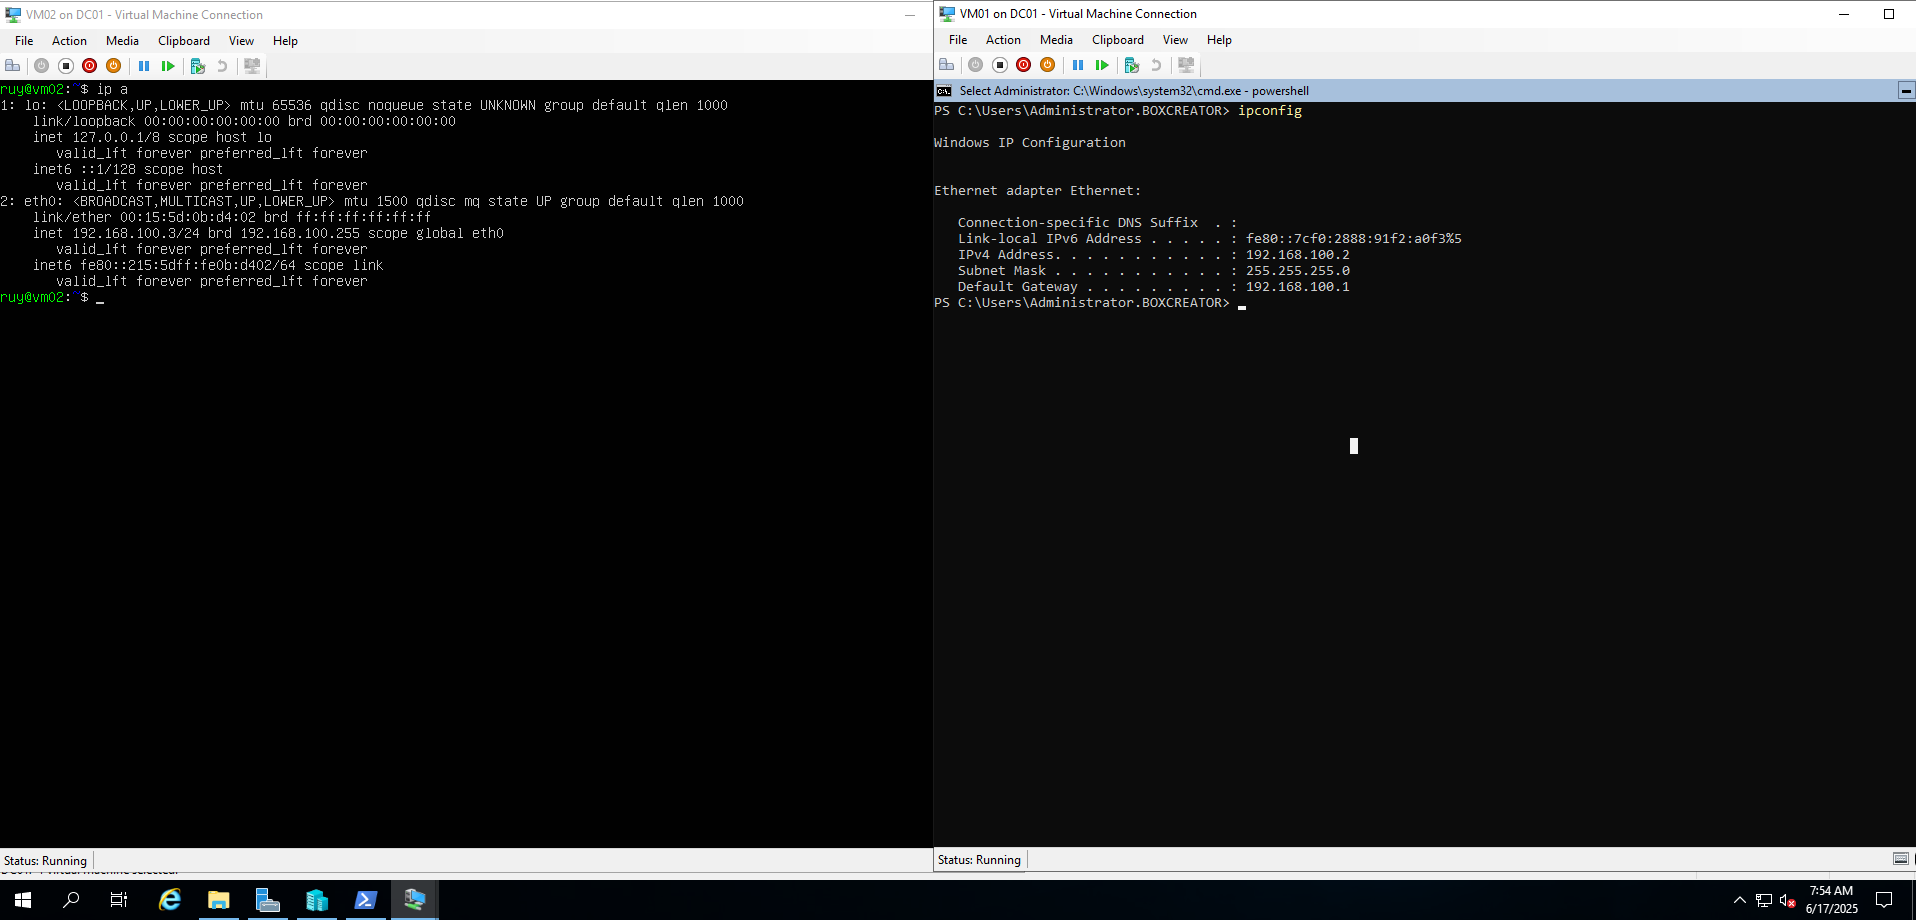
Task: Click red Shut Down icon in VM02 toolbar
Action: point(89,66)
